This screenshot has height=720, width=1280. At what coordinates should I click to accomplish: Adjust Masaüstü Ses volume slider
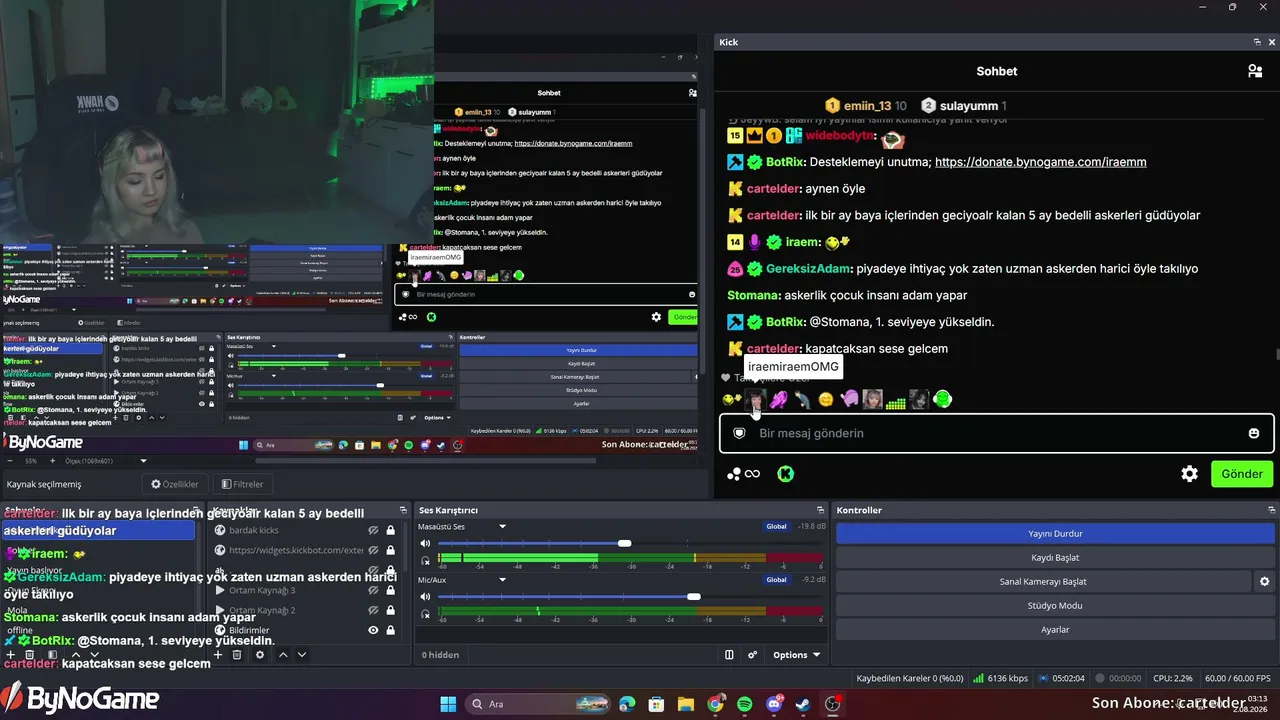(624, 543)
